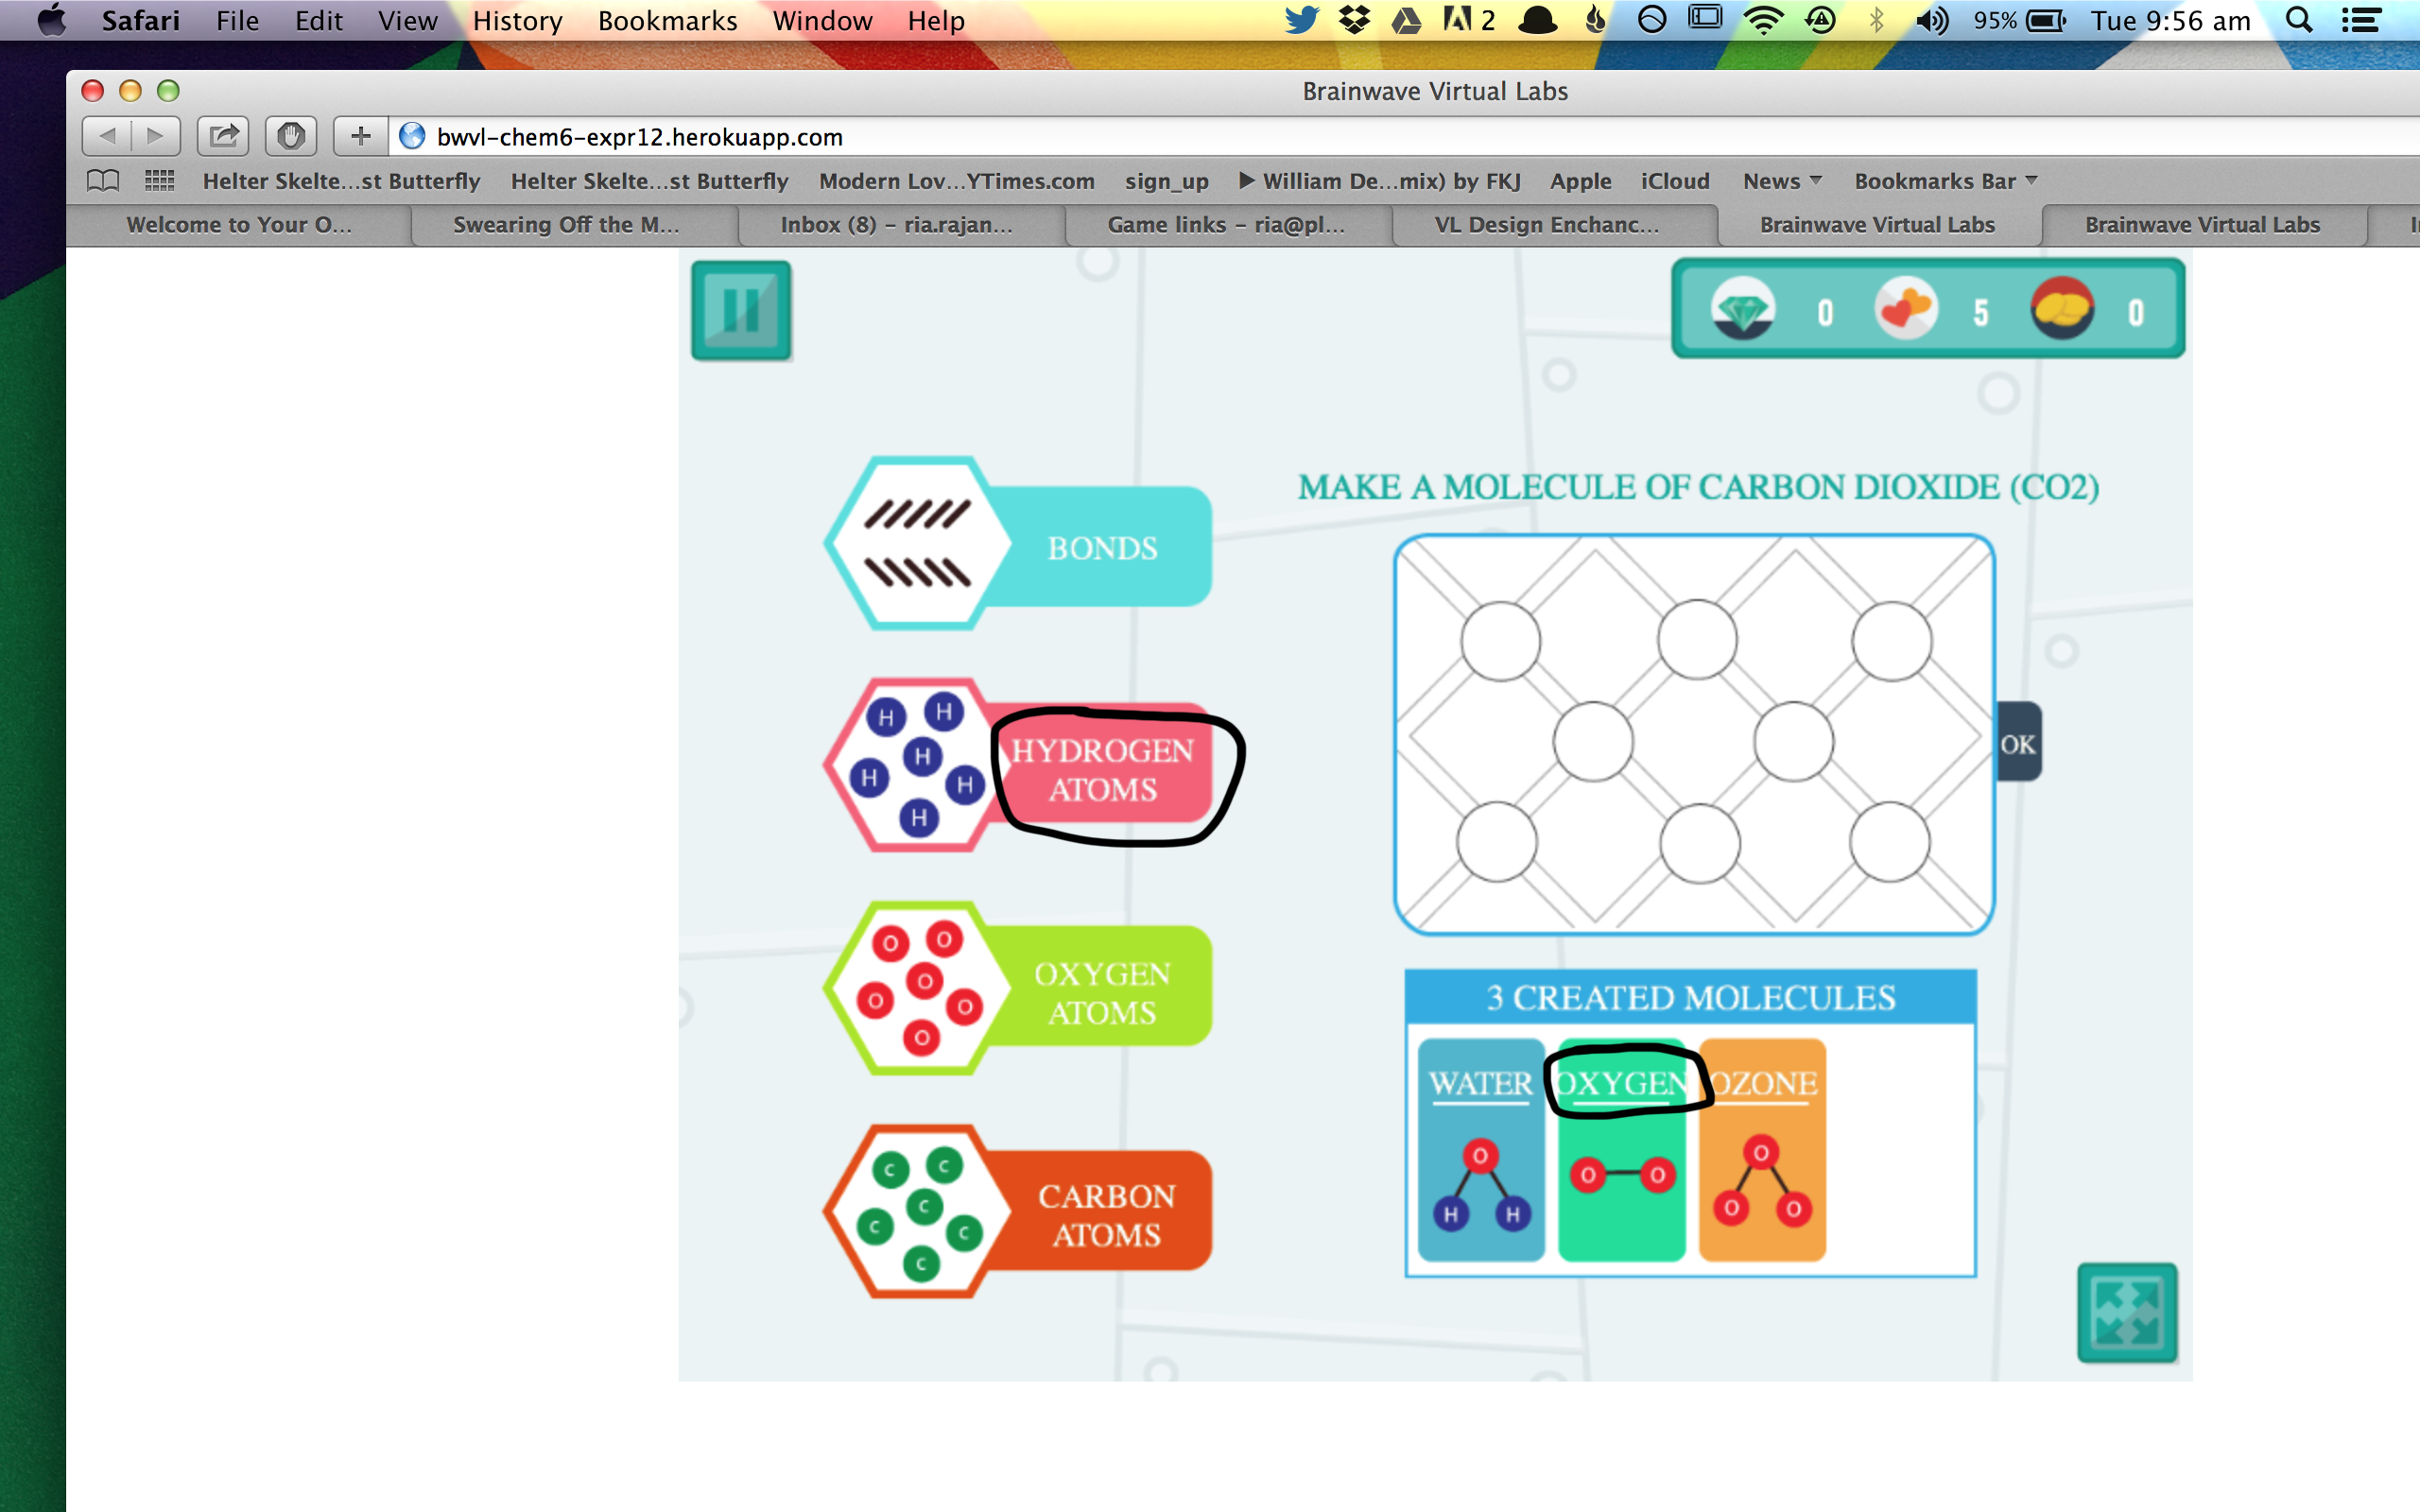Toggle fullscreen with the expand arrows icon
Screen dimensions: 2420x1512
point(2127,1313)
